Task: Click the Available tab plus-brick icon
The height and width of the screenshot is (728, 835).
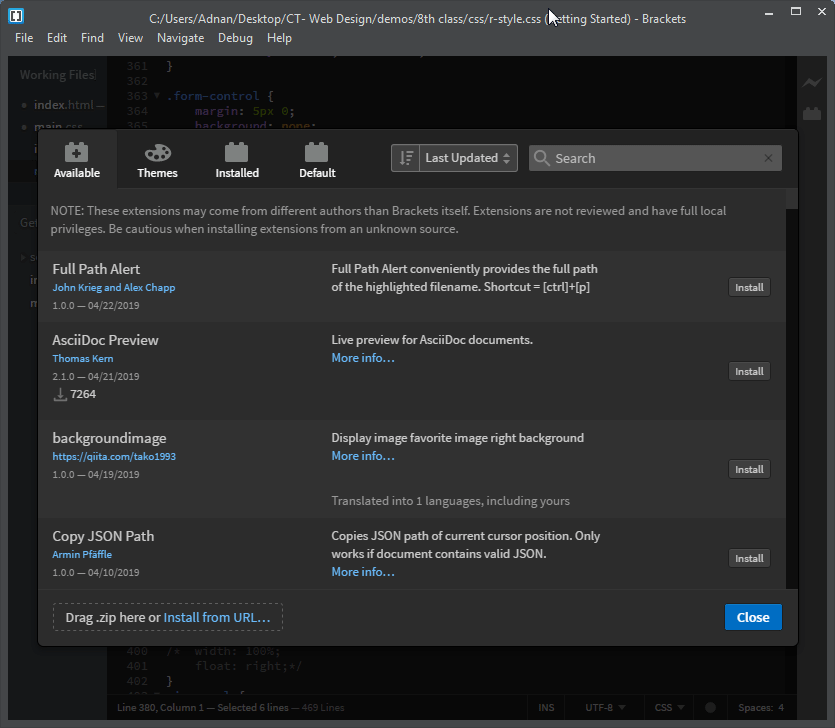Action: coord(77,152)
